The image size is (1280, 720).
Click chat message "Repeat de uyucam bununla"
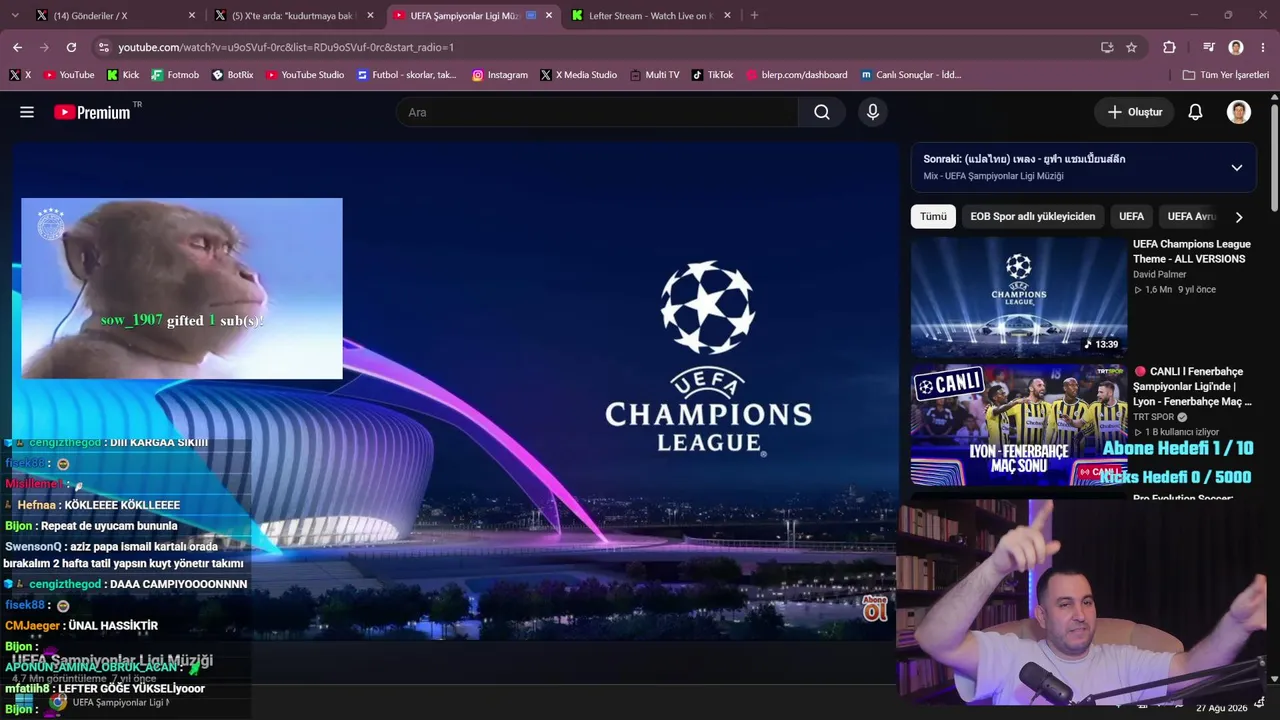click(x=109, y=526)
